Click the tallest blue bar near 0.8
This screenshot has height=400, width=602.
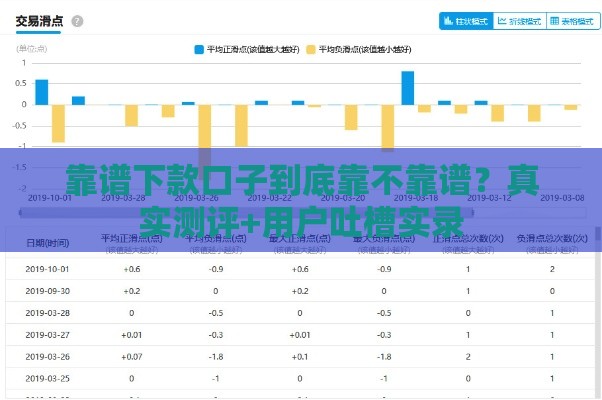point(408,88)
